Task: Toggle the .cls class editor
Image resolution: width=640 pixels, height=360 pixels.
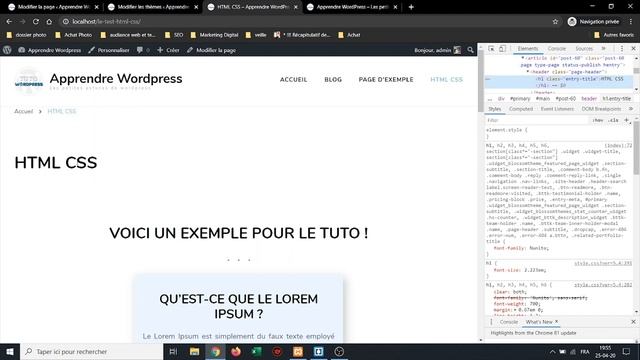Action: click(613, 120)
